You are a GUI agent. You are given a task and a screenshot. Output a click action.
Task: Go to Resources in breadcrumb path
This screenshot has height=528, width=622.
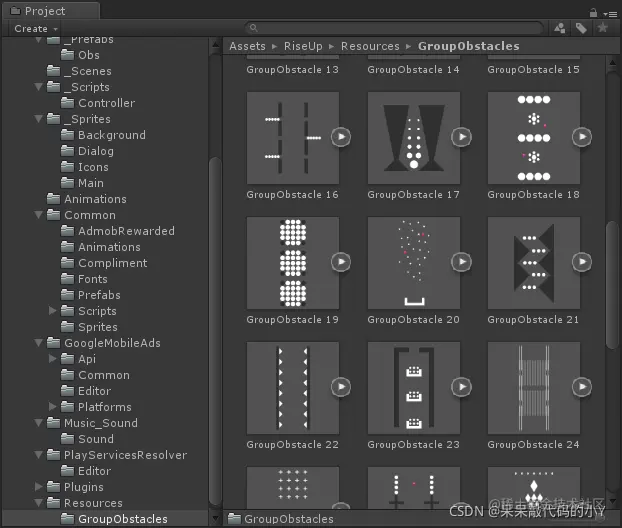pyautogui.click(x=370, y=46)
